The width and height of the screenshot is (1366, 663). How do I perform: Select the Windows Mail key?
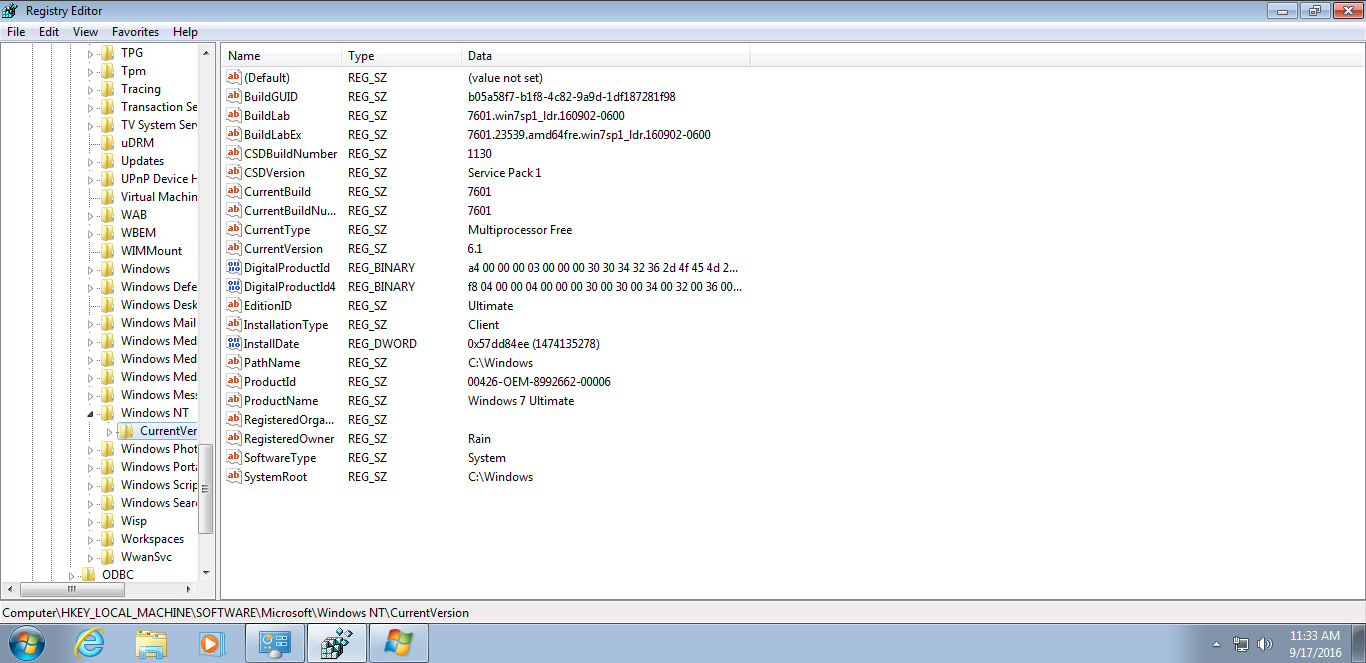(x=158, y=323)
